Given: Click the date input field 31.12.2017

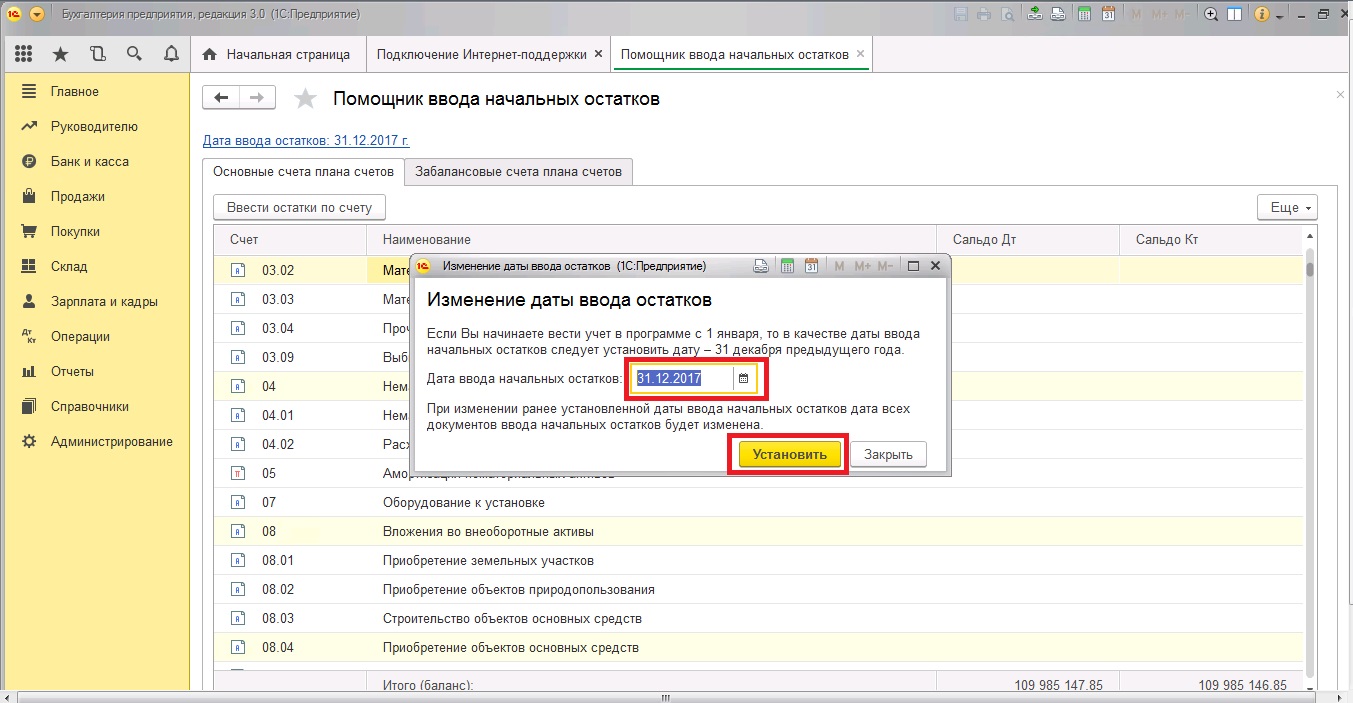Looking at the screenshot, I should coord(682,378).
